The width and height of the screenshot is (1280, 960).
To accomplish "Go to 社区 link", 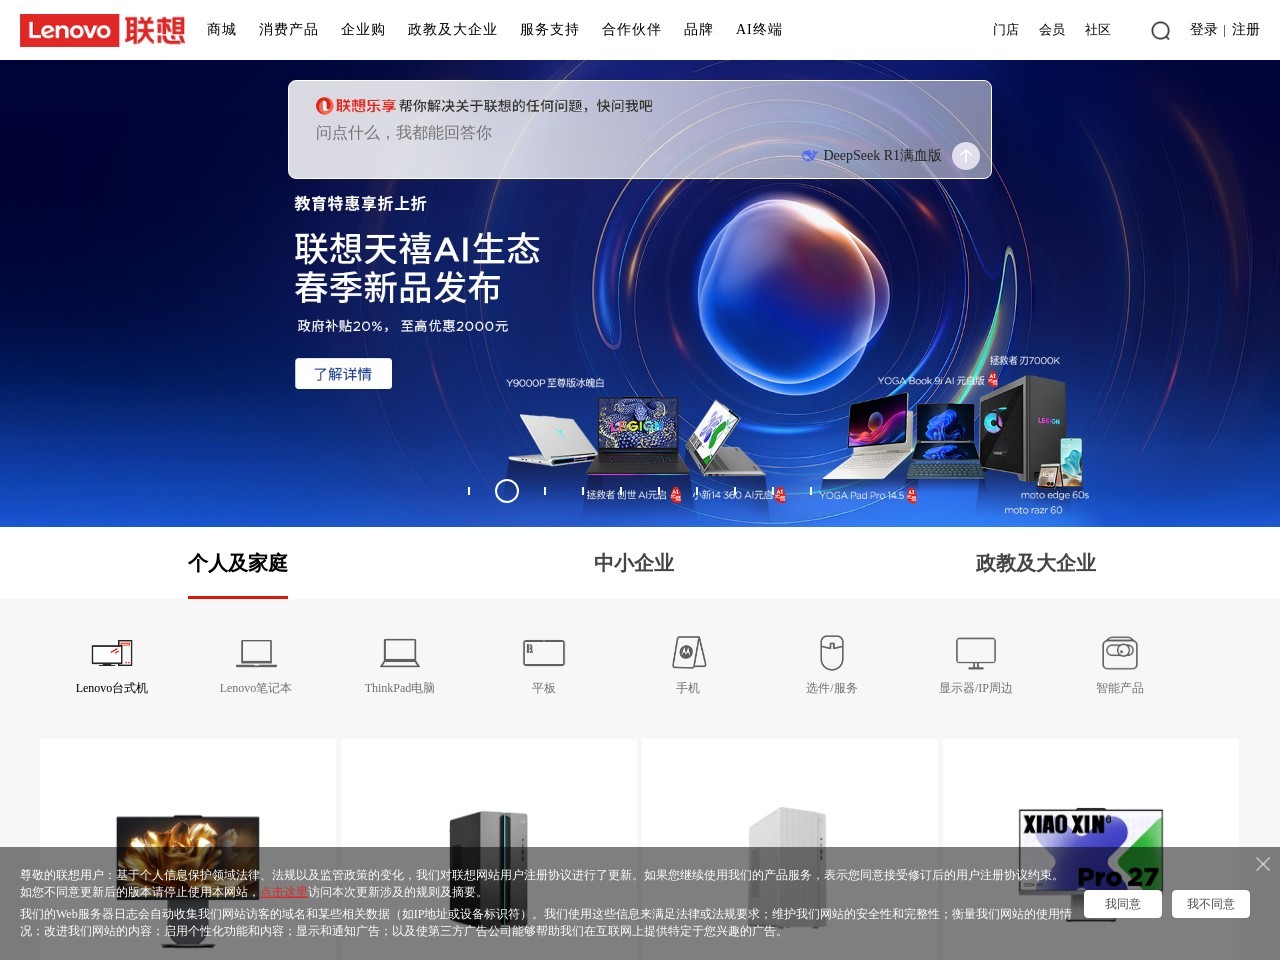I will click(x=1098, y=30).
